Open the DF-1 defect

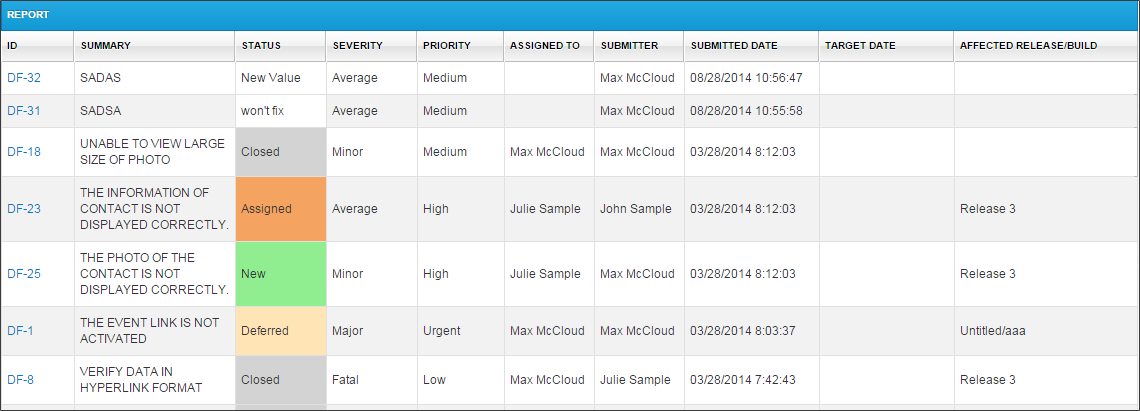click(x=20, y=331)
